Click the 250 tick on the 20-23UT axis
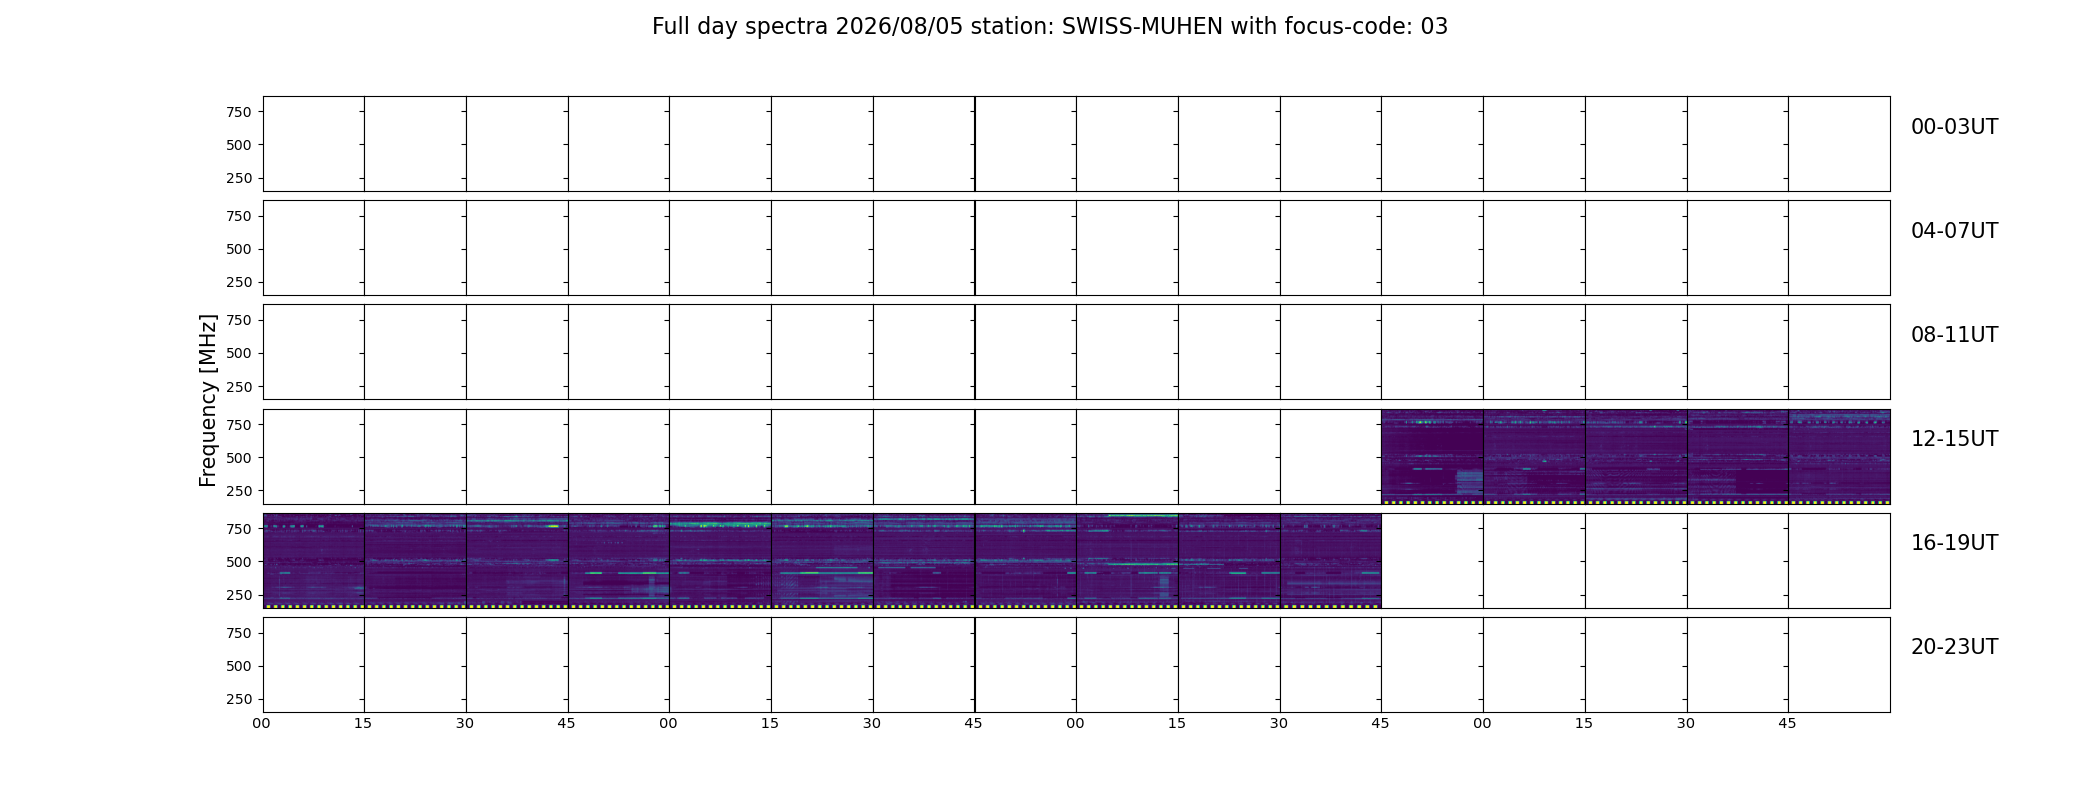 click(x=239, y=699)
